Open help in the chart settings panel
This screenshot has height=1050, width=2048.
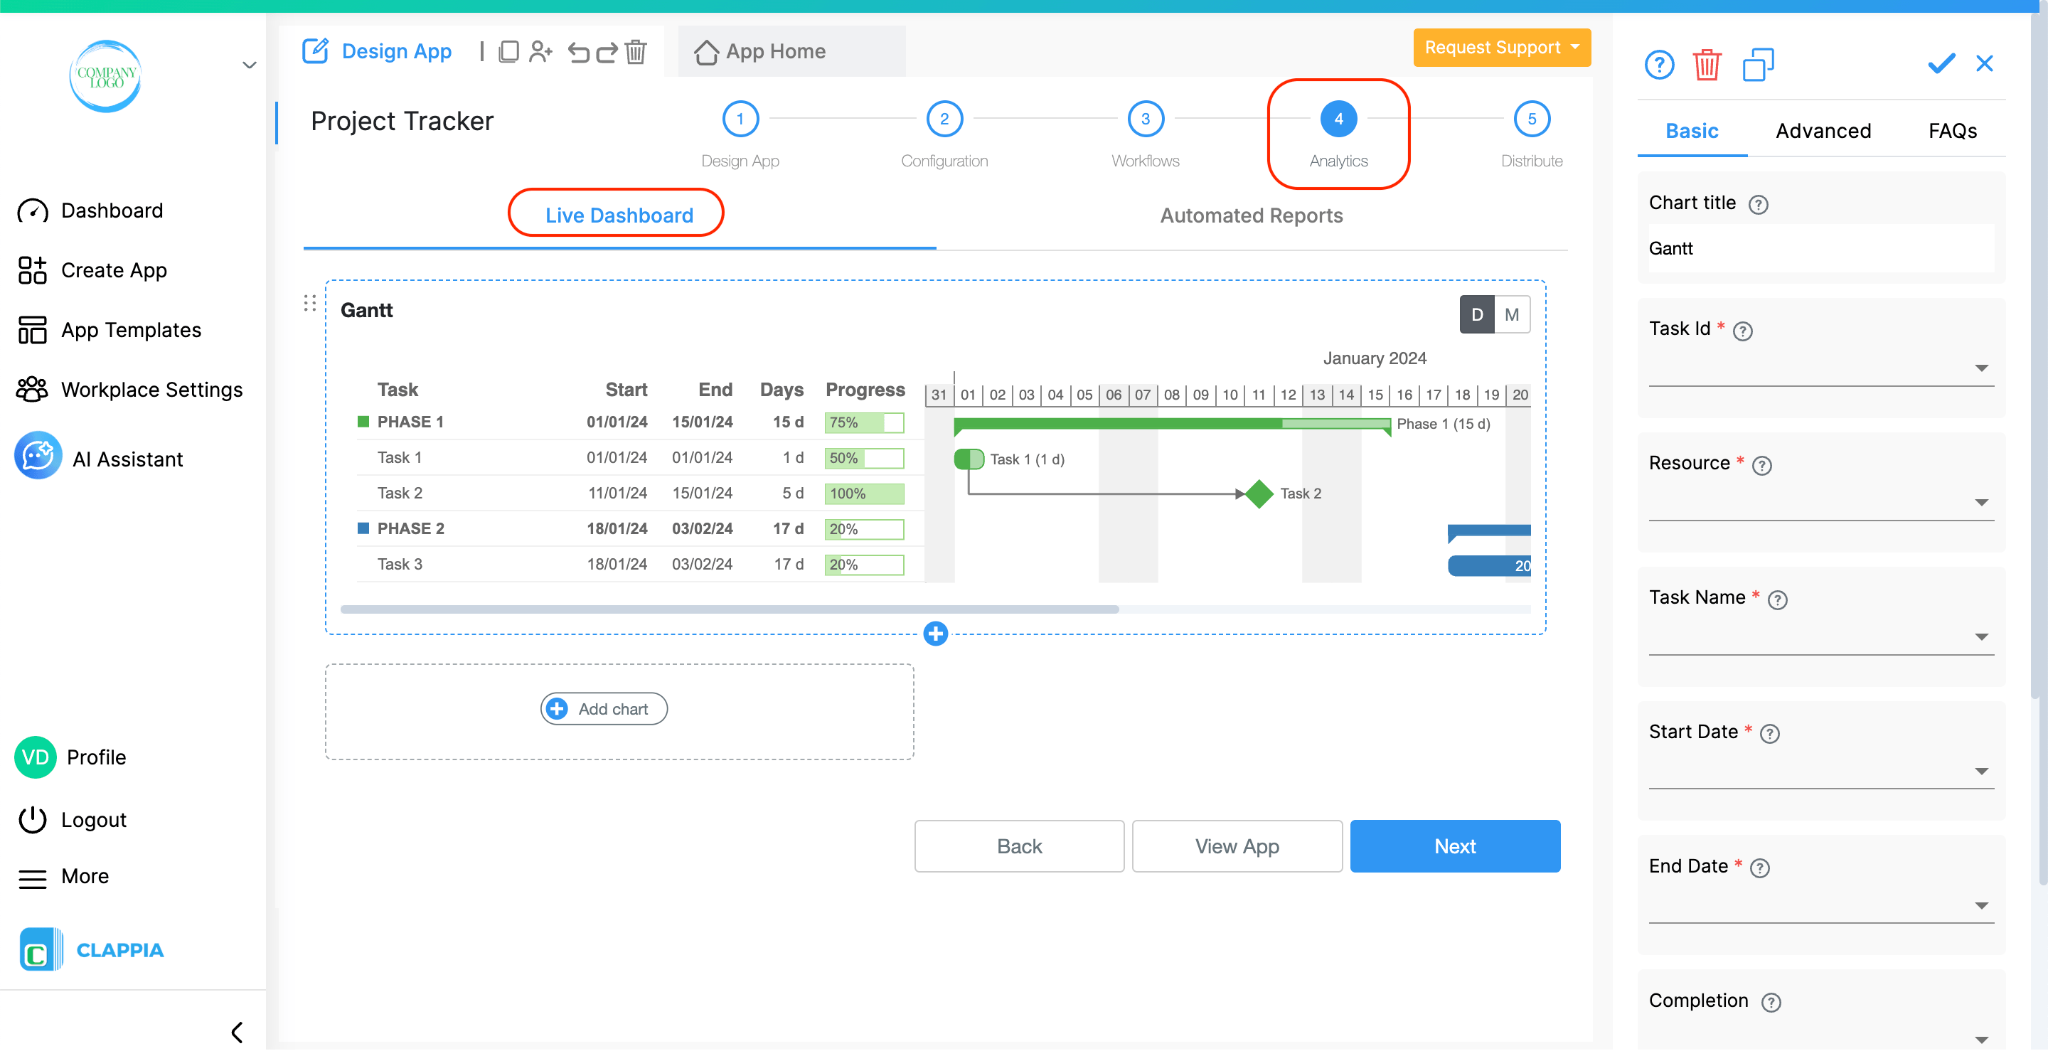[1659, 65]
